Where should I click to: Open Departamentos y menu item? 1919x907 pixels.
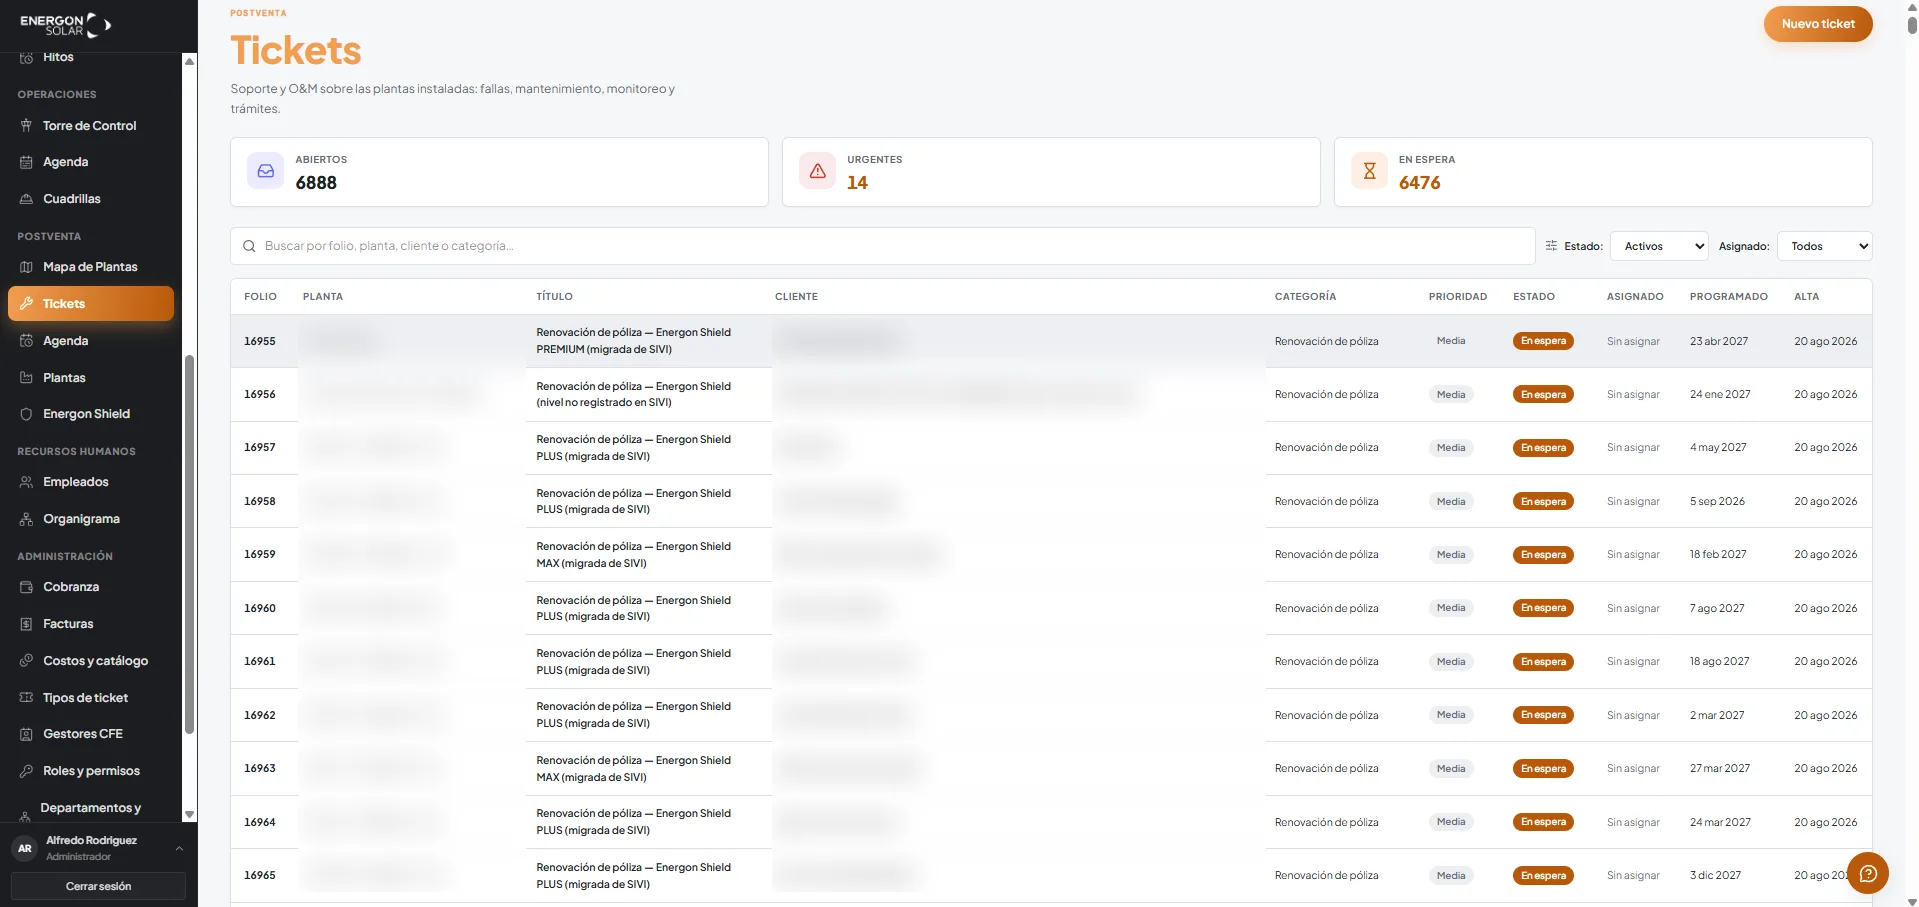[90, 808]
